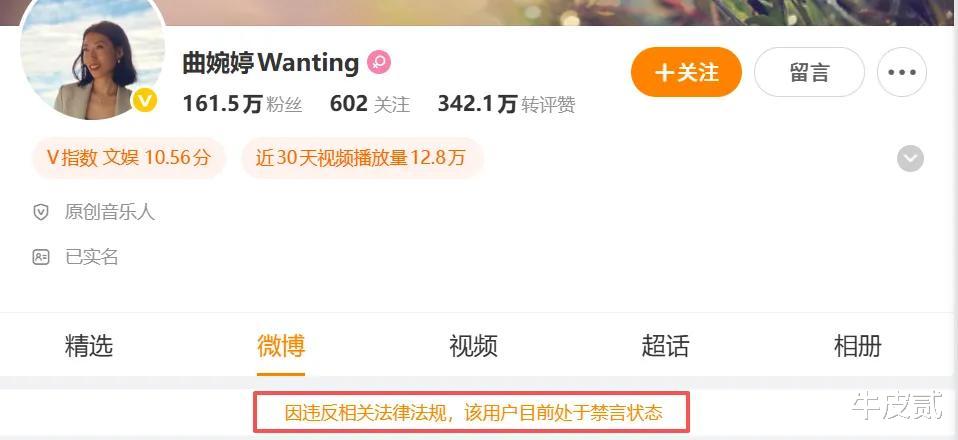Click the 342.1万 转评赞 stat

506,104
